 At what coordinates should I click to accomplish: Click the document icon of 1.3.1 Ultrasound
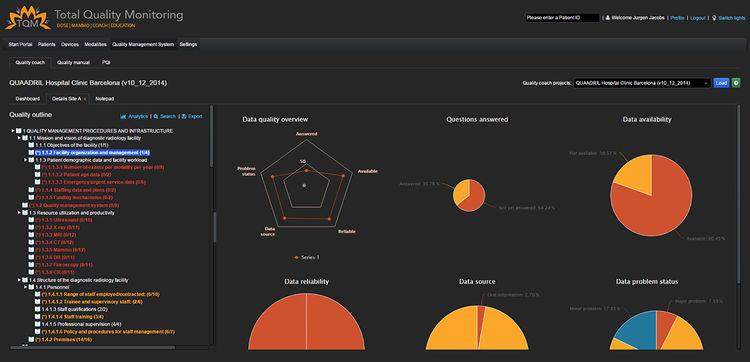(31, 220)
